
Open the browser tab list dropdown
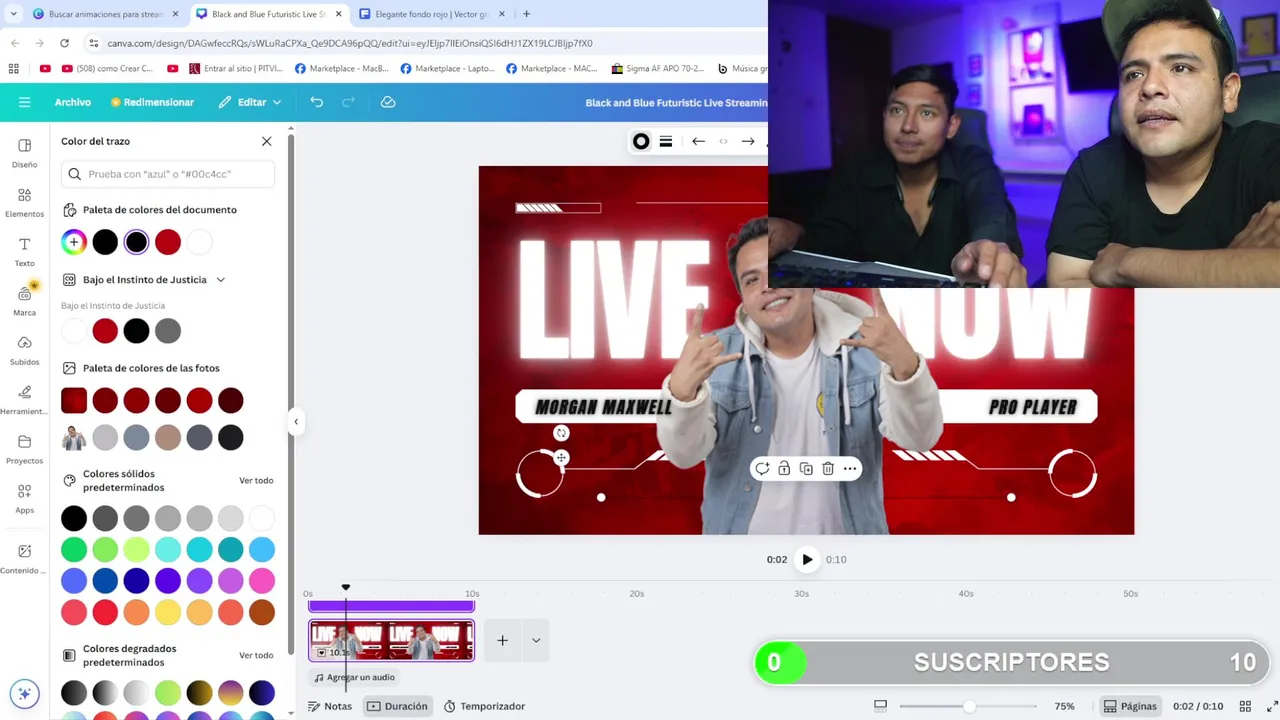click(13, 14)
